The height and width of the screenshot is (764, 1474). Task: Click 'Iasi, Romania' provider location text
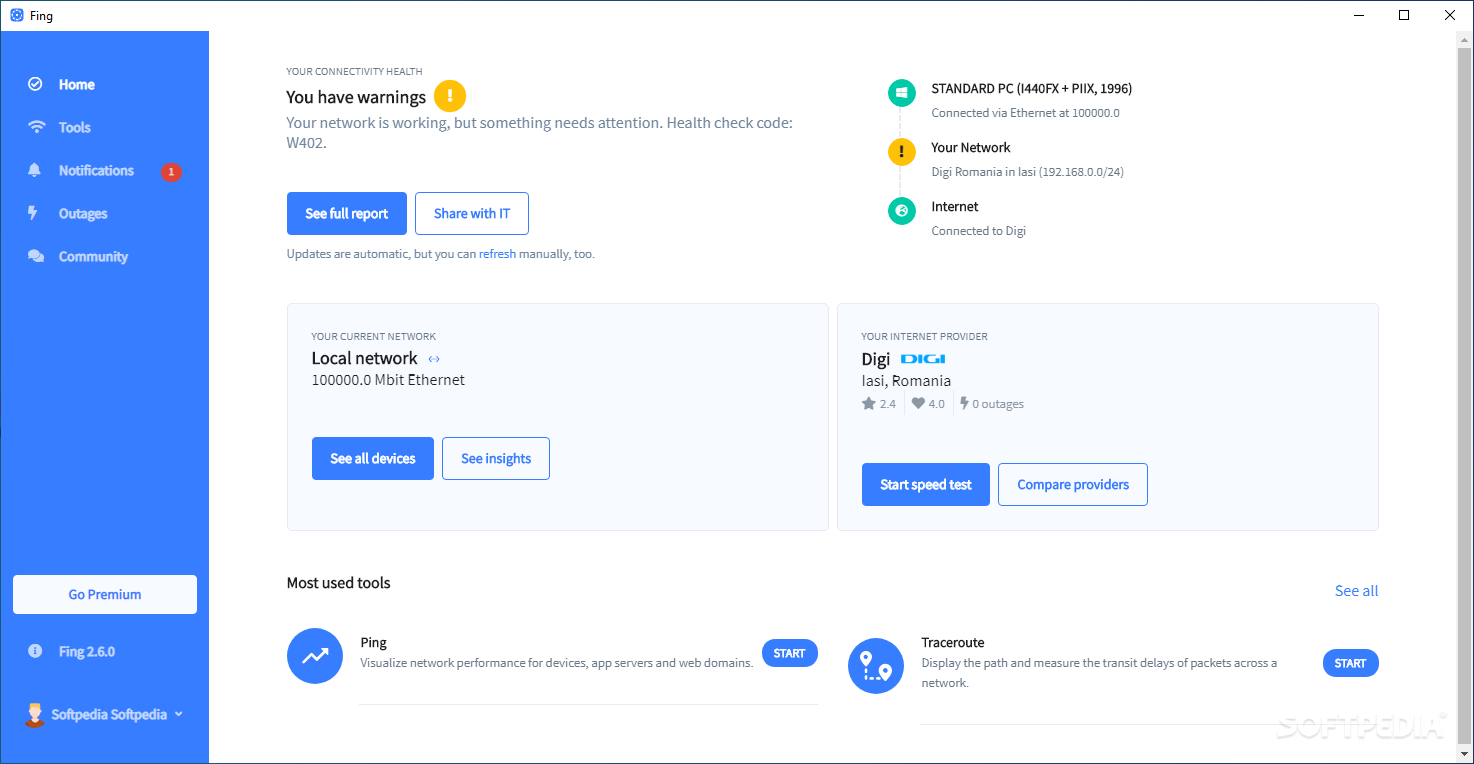tap(906, 381)
